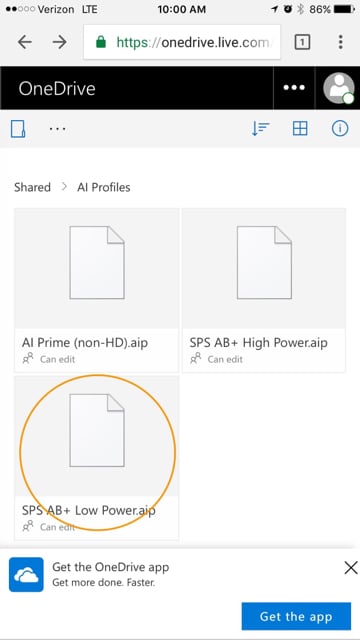Click the Get the app button
360x640 pixels.
pos(296,616)
